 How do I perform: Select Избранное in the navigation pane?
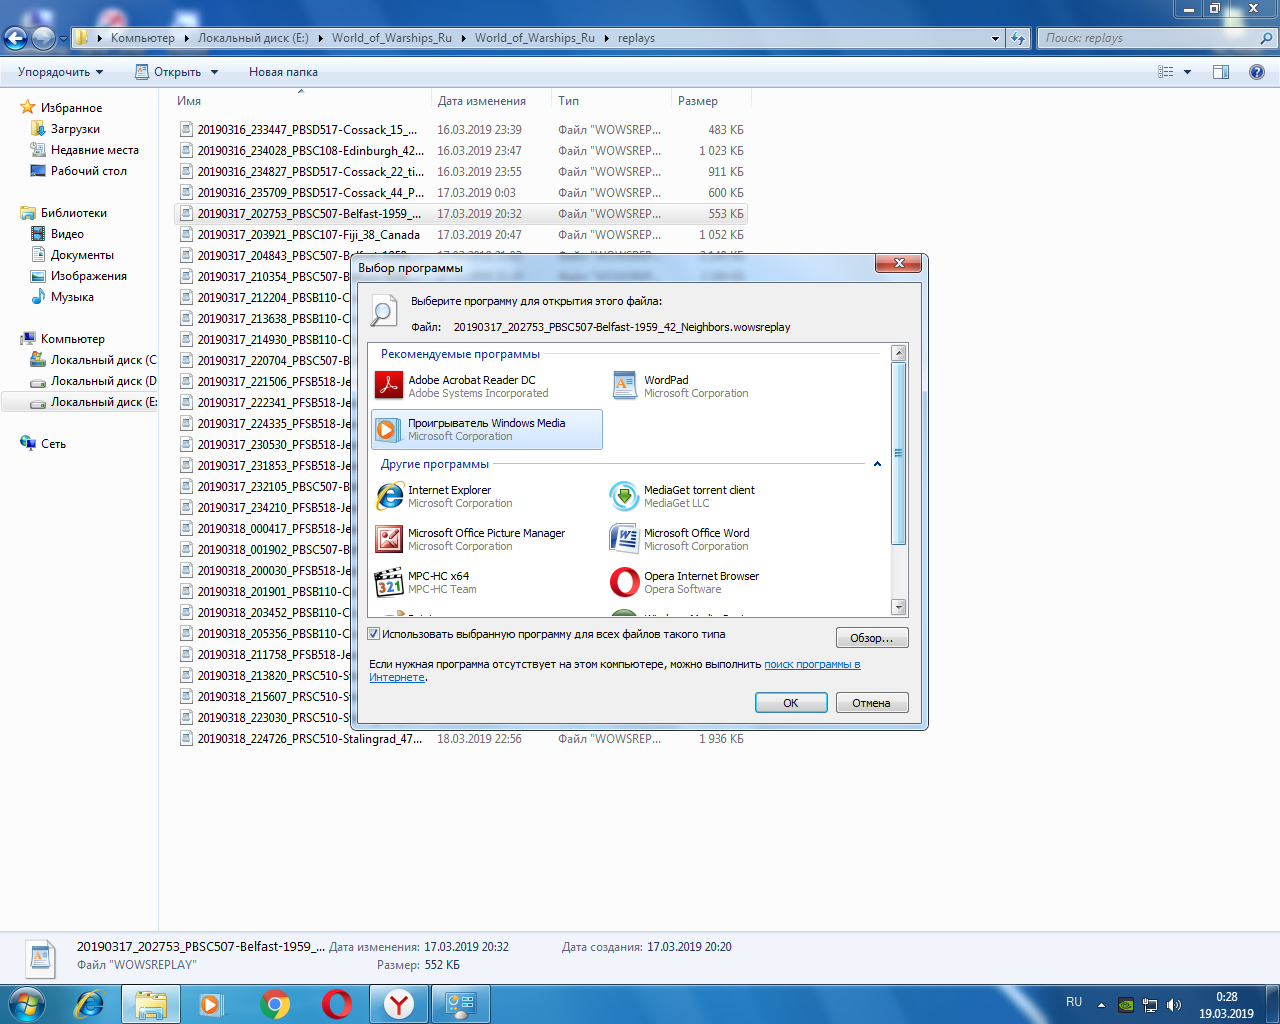(x=71, y=108)
